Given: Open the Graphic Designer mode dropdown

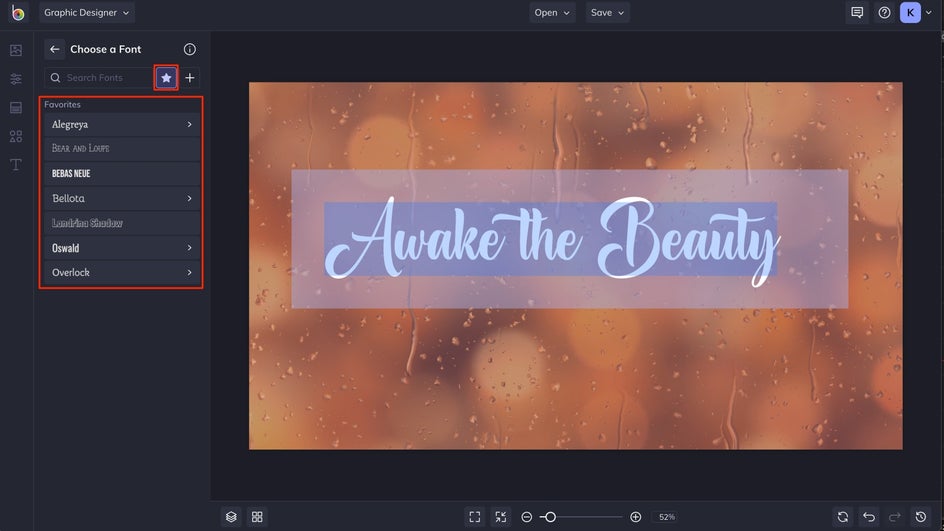Looking at the screenshot, I should (87, 13).
